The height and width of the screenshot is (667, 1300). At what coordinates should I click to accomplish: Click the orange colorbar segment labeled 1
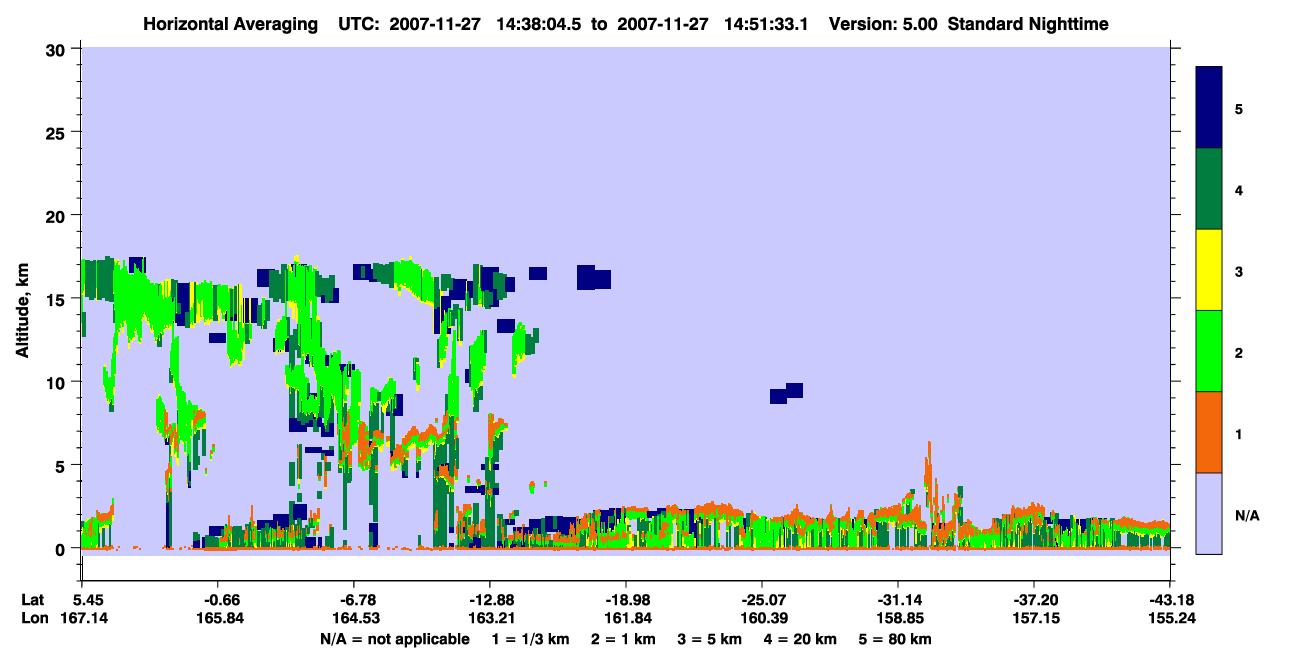[x=1209, y=432]
